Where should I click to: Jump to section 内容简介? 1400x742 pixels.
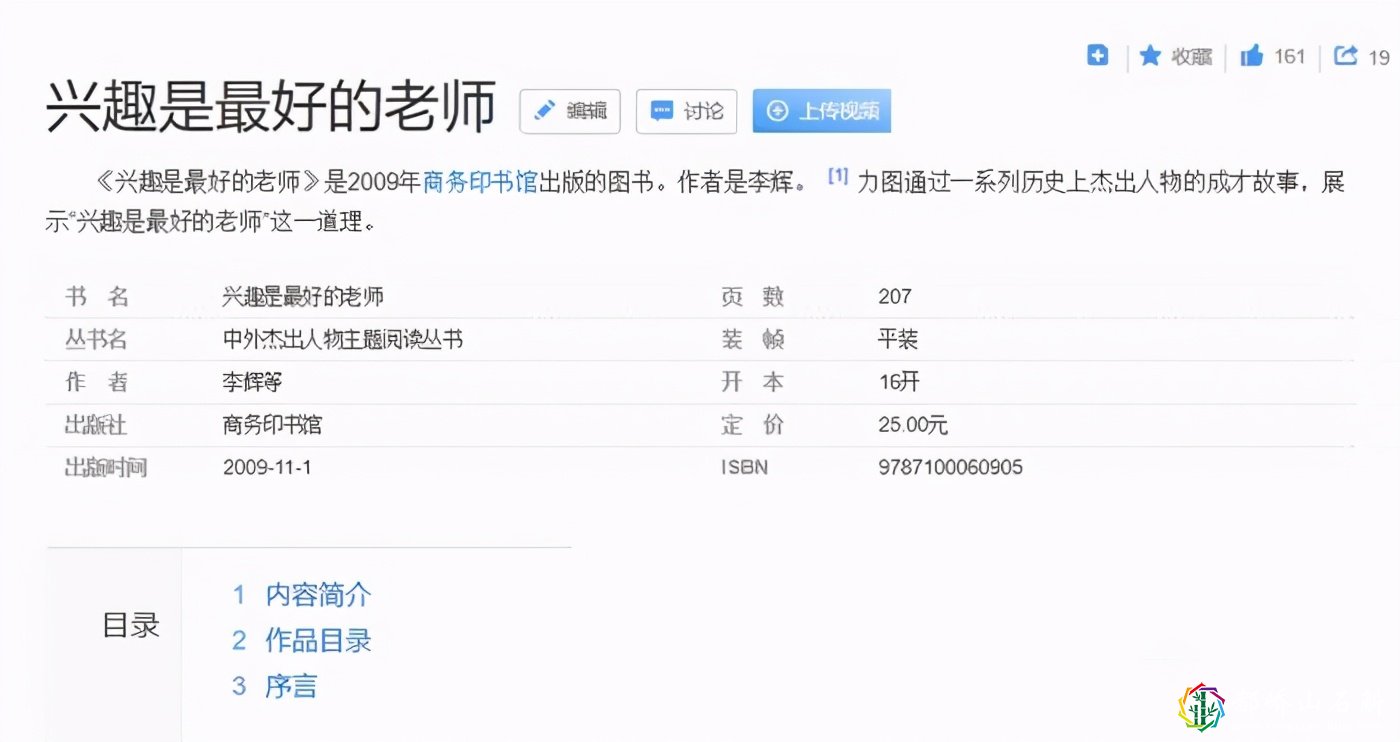(x=318, y=595)
